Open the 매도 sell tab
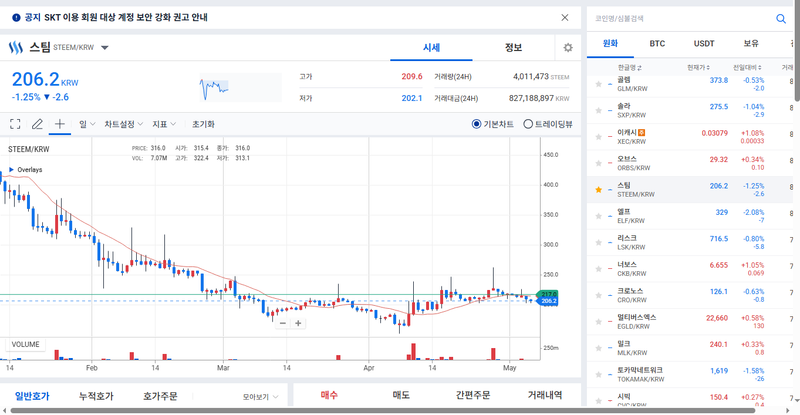 (x=401, y=395)
